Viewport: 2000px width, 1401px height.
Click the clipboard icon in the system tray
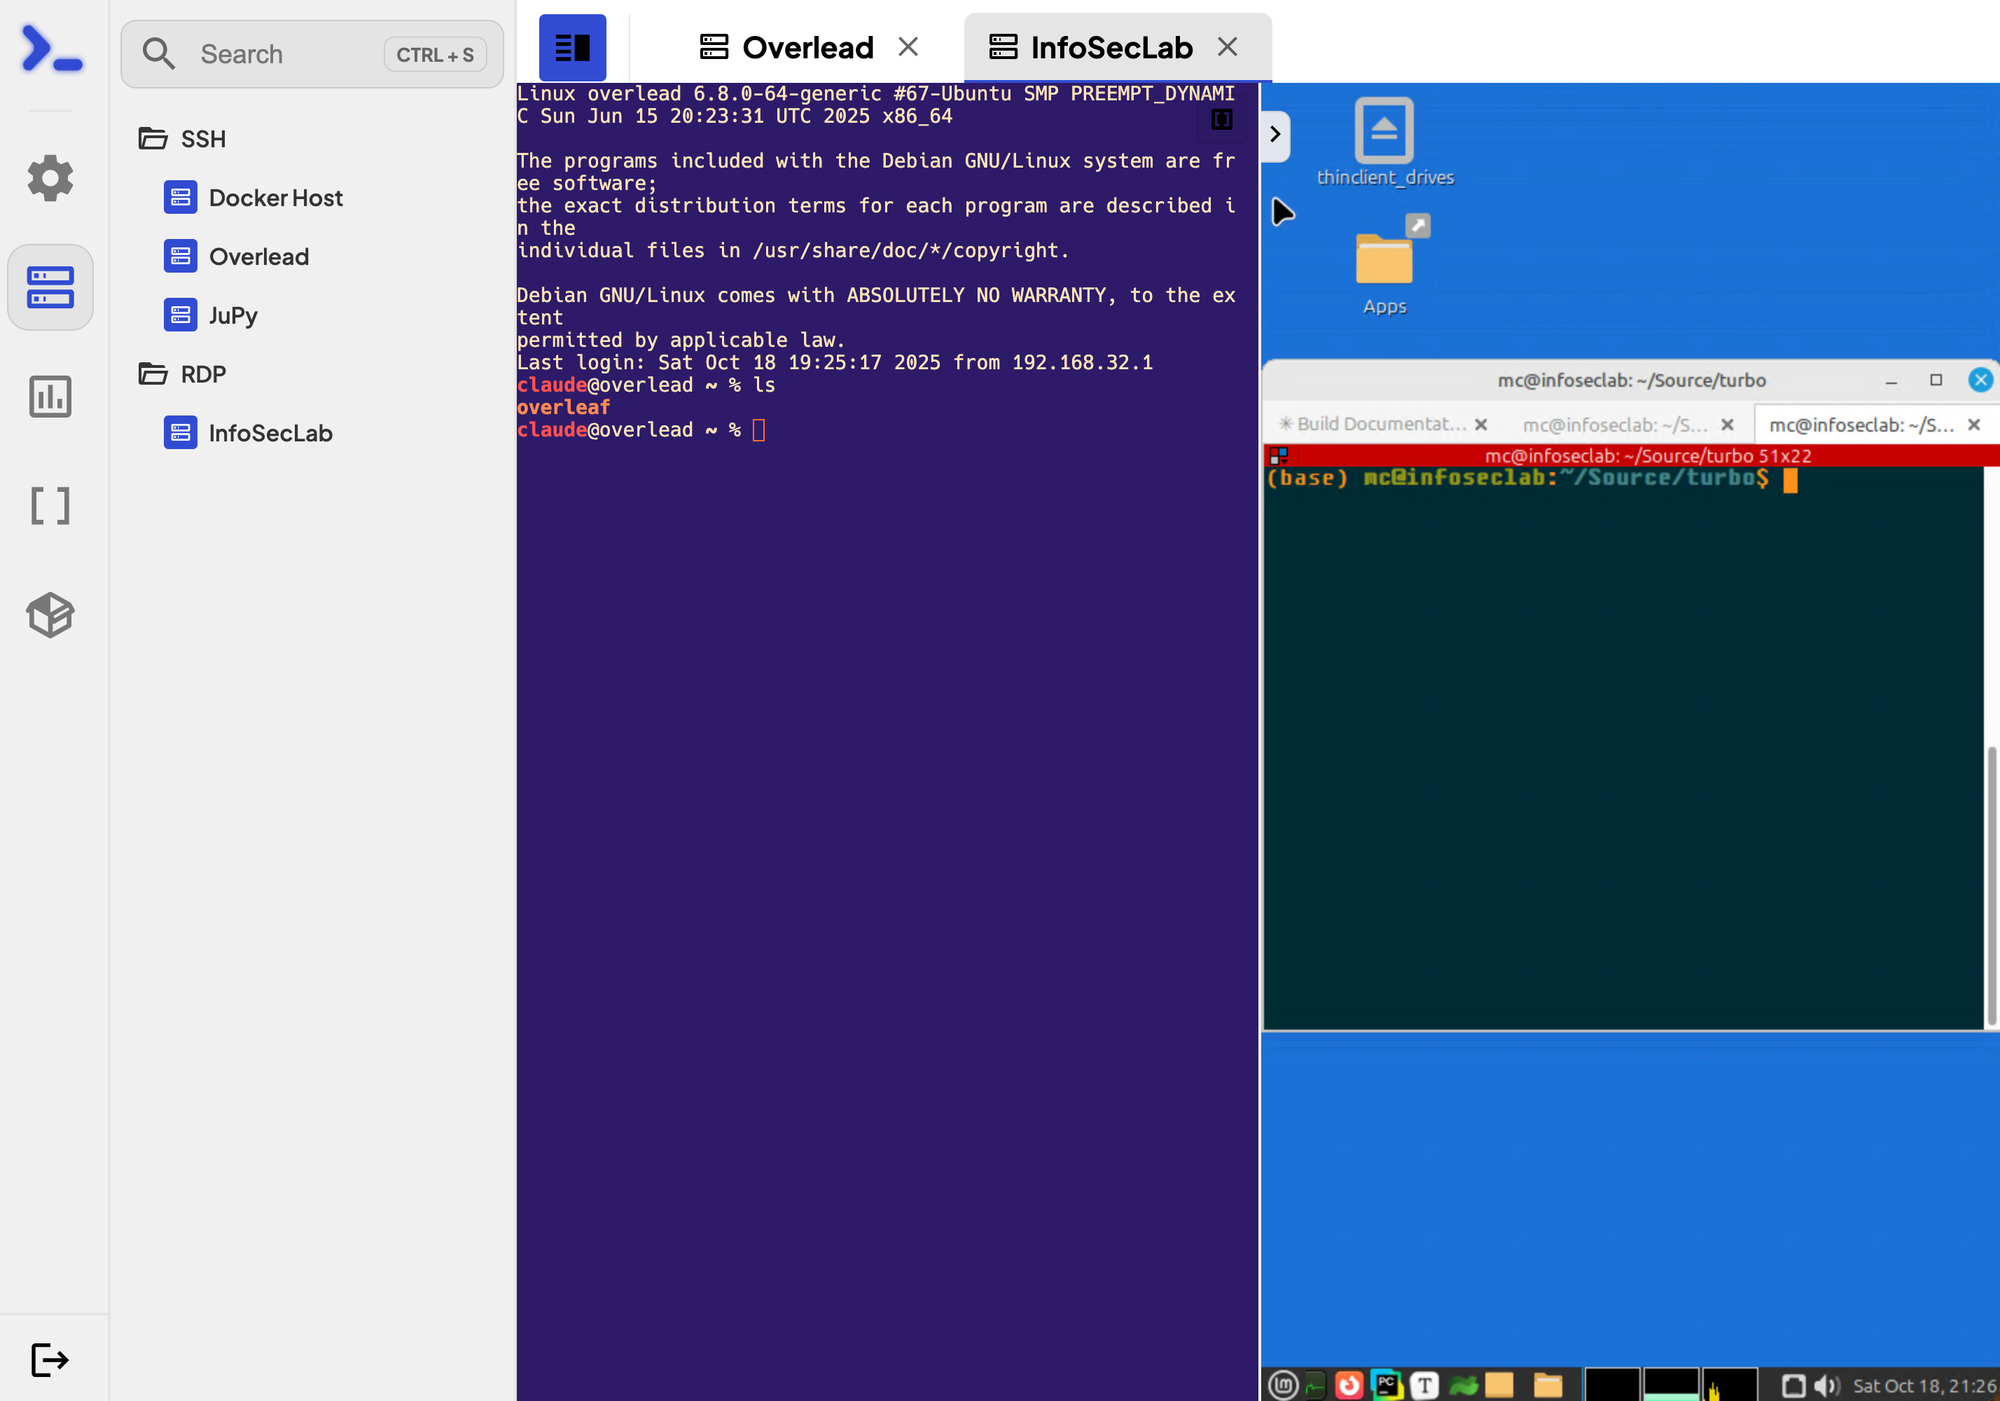(1792, 1385)
